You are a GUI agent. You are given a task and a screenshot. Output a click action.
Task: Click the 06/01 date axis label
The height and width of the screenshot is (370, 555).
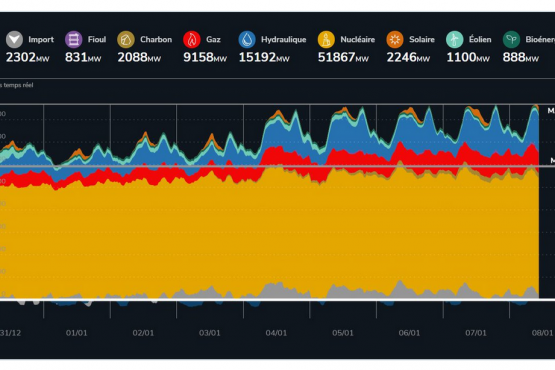point(409,333)
